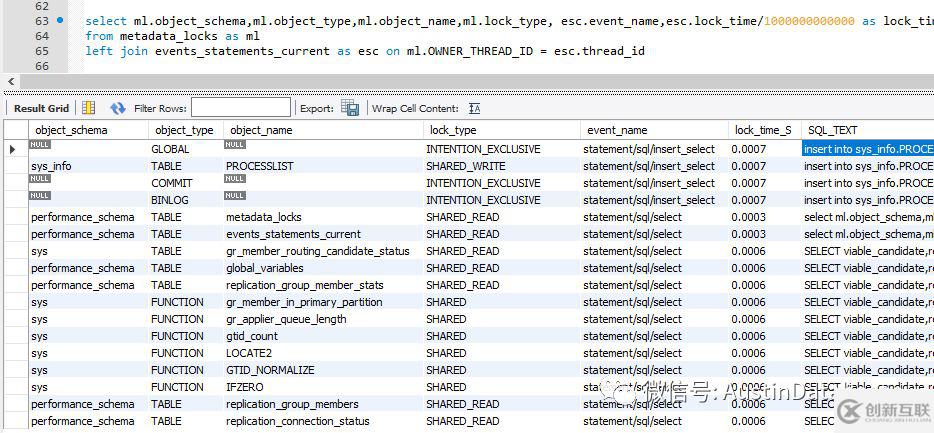934x433 pixels.
Task: Click line number 62 in the editor gutter
Action: pos(42,6)
